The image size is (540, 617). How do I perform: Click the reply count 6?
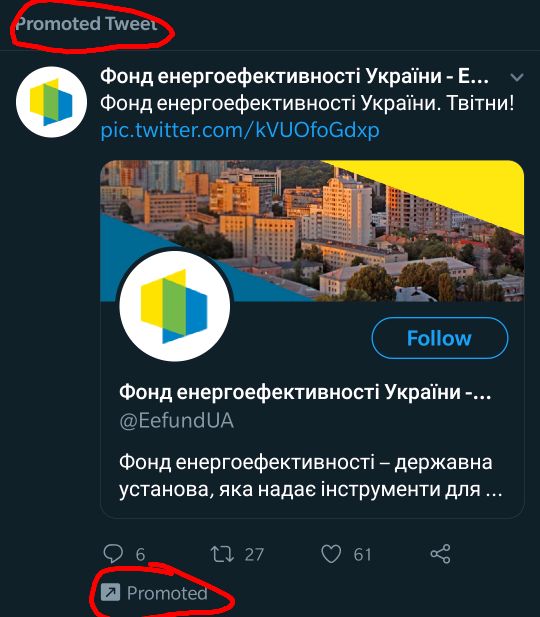tap(141, 554)
